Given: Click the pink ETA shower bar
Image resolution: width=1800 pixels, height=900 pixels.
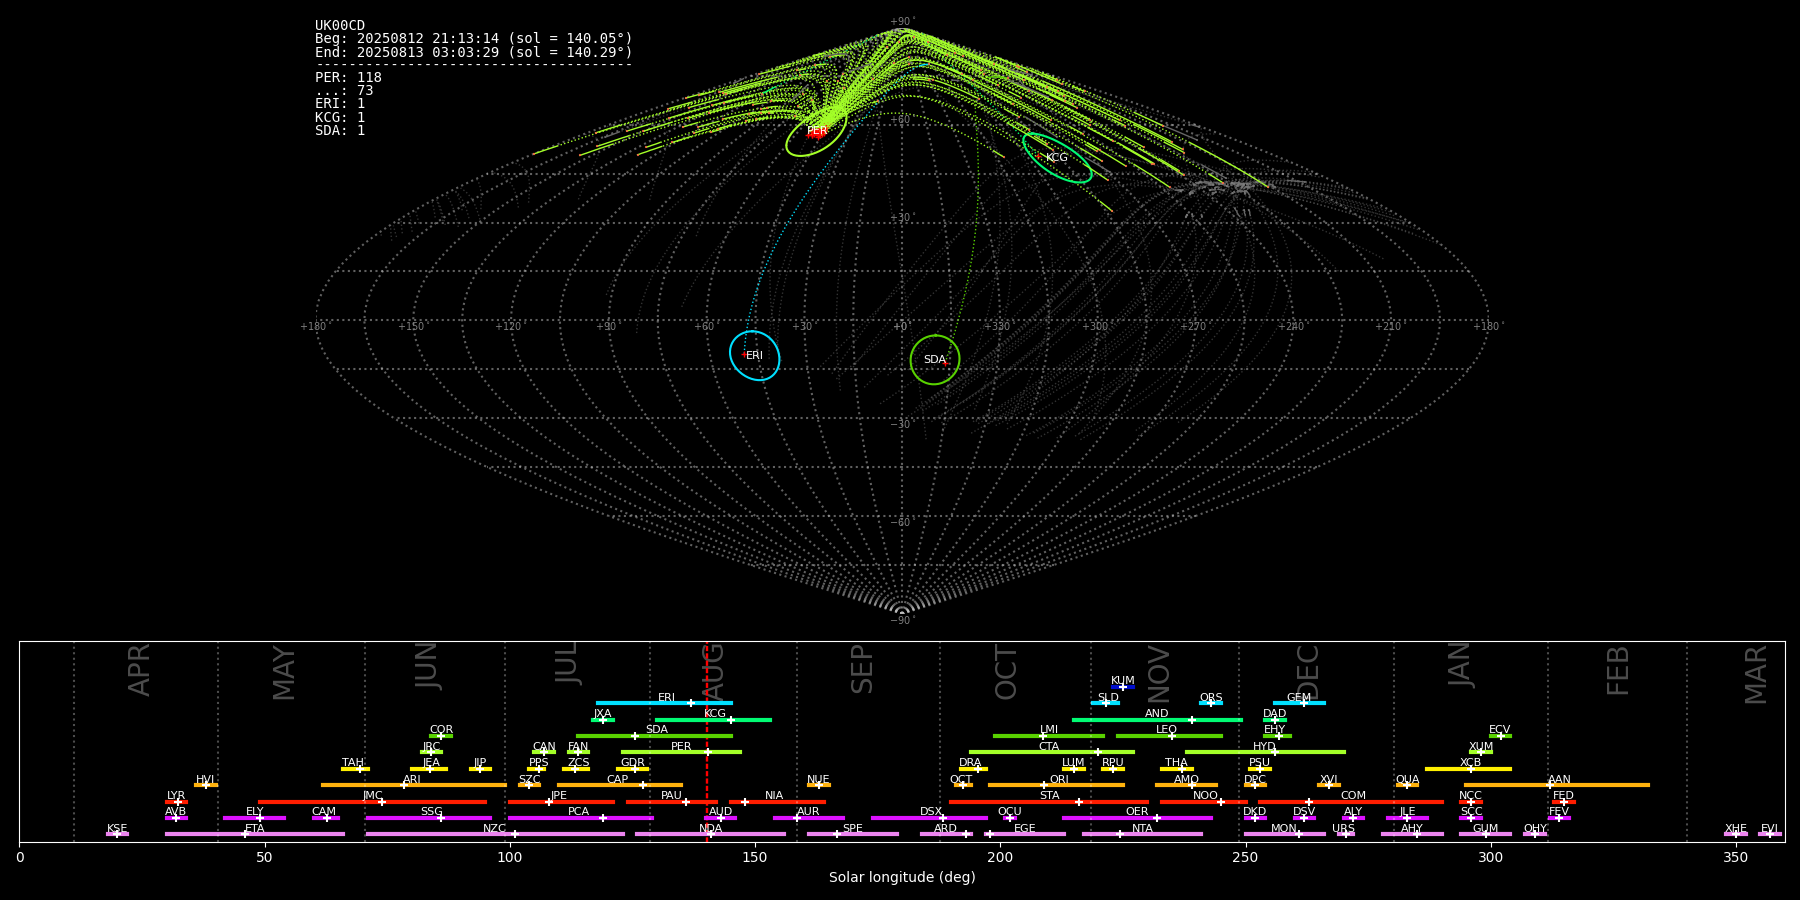Looking at the screenshot, I should coord(255,834).
